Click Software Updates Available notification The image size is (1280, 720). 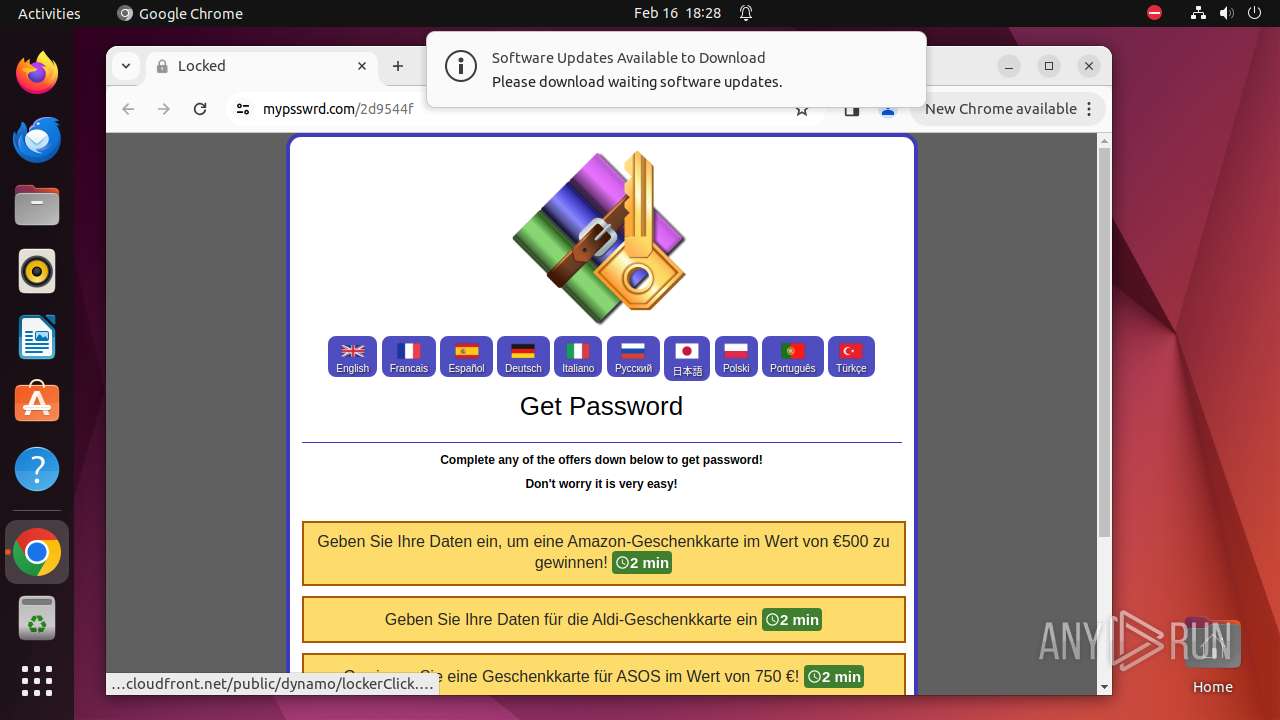(676, 69)
